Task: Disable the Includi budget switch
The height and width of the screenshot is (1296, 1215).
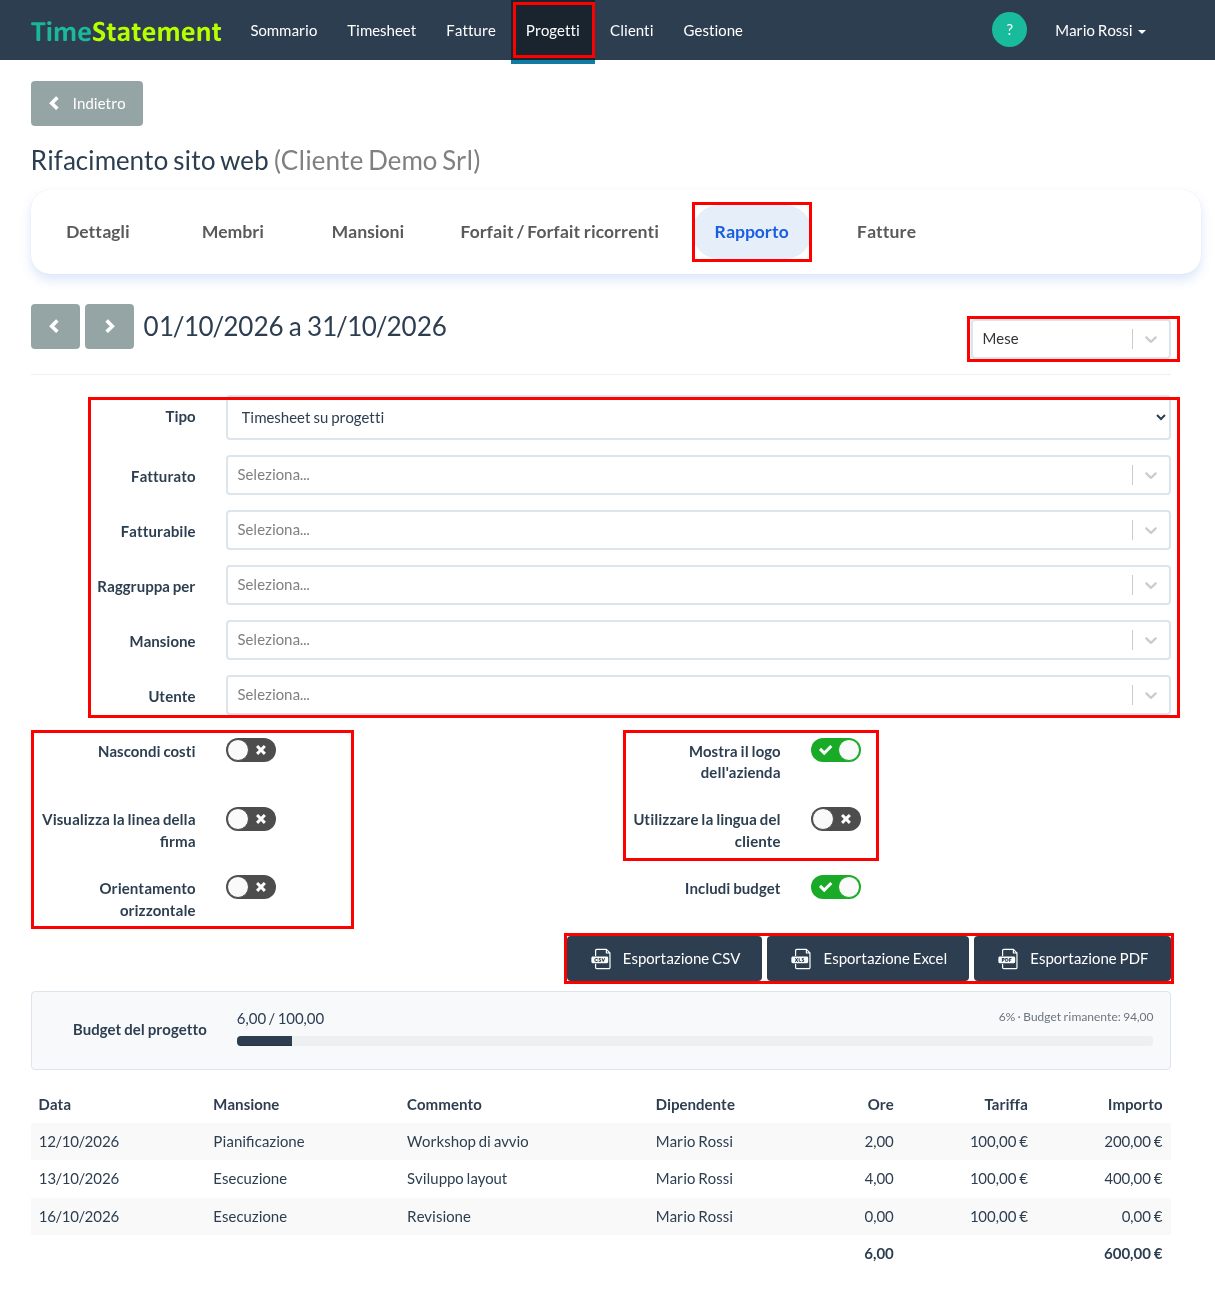Action: [x=836, y=887]
